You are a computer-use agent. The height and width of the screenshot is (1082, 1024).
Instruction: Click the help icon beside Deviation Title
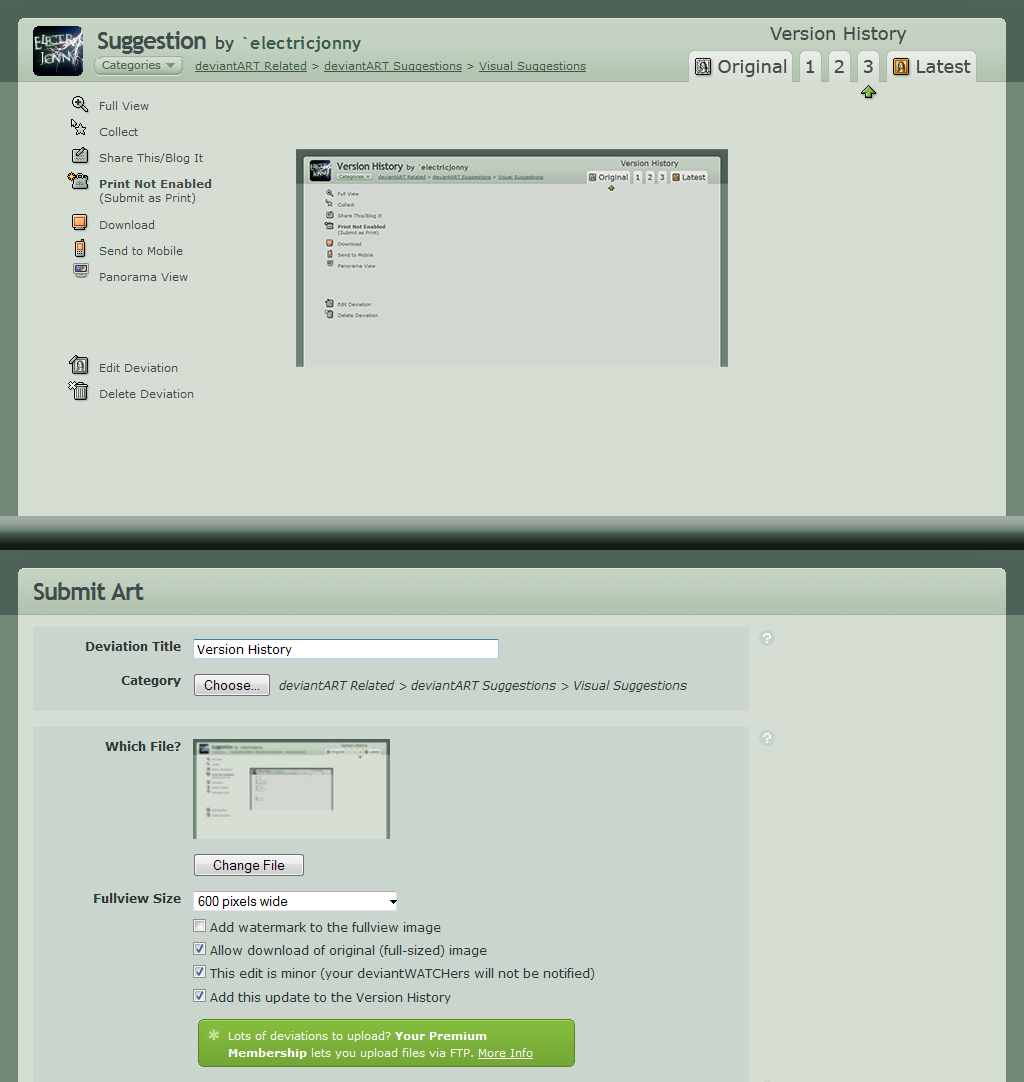(x=767, y=638)
